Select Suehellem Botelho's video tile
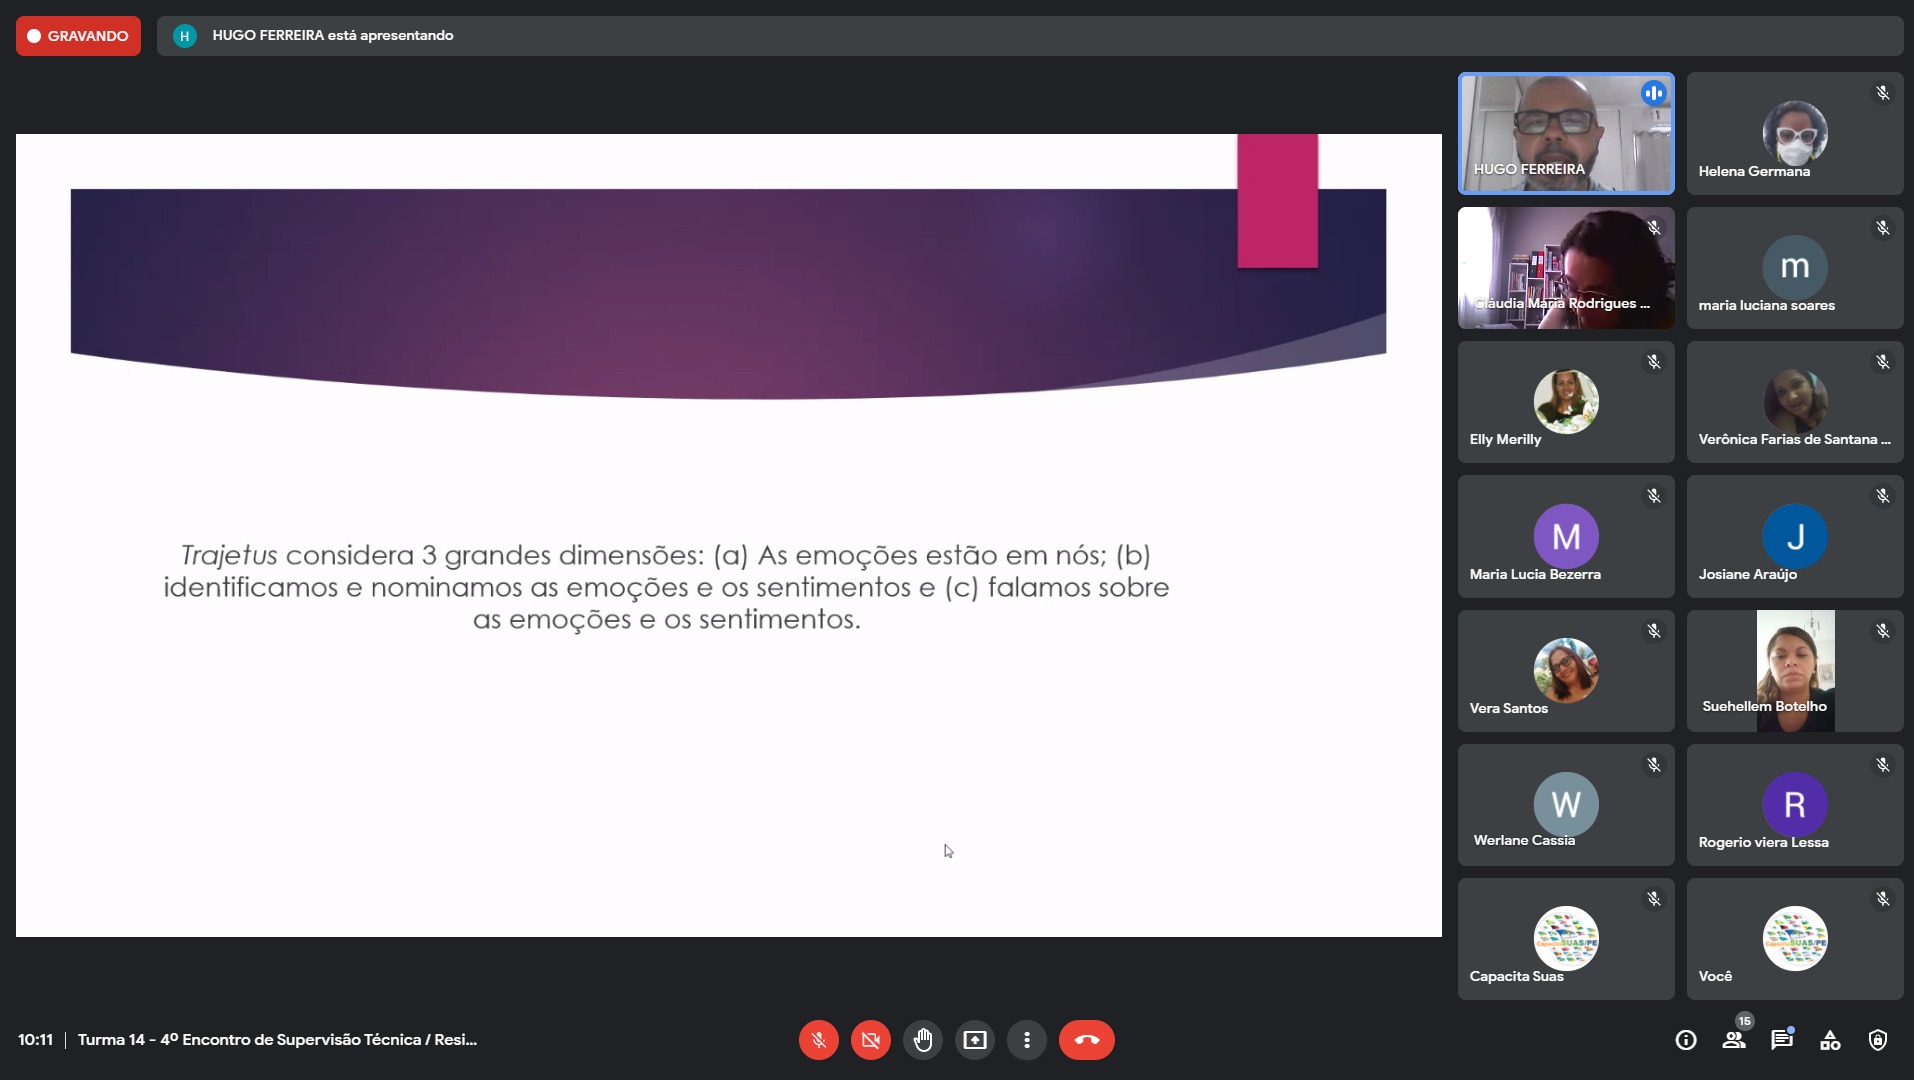Image resolution: width=1914 pixels, height=1080 pixels. pos(1795,670)
